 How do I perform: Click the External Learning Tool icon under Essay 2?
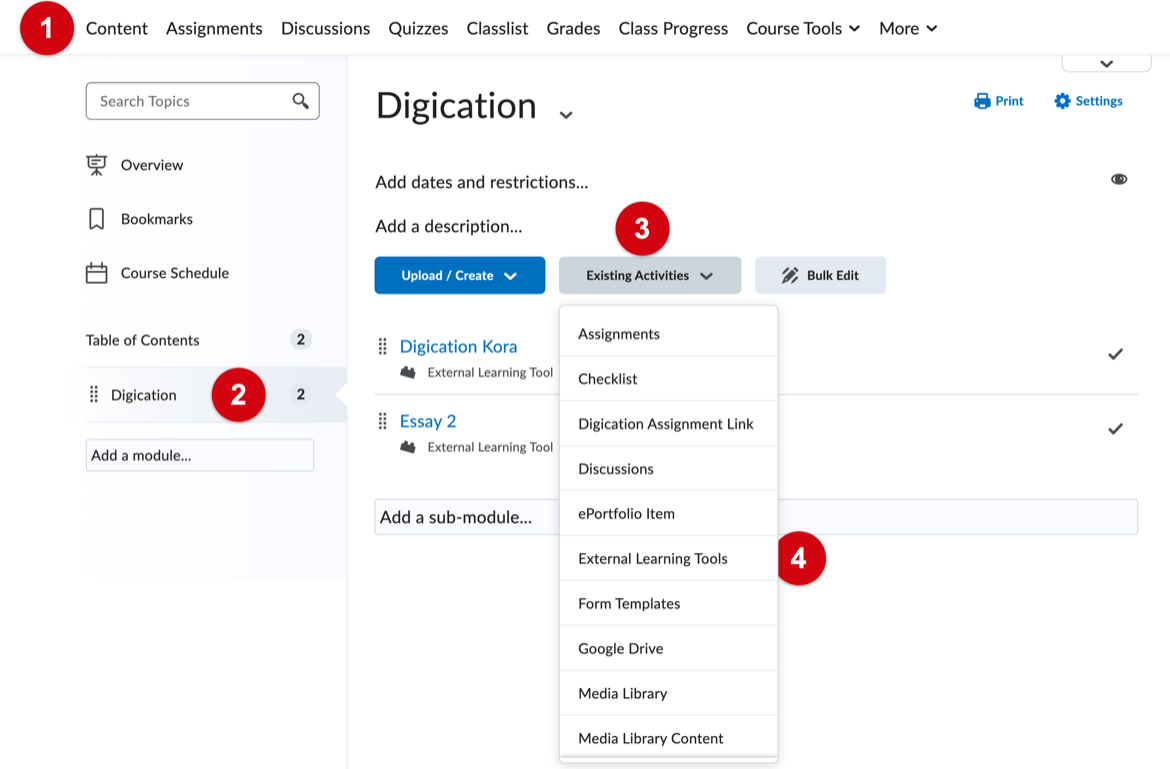pos(407,447)
